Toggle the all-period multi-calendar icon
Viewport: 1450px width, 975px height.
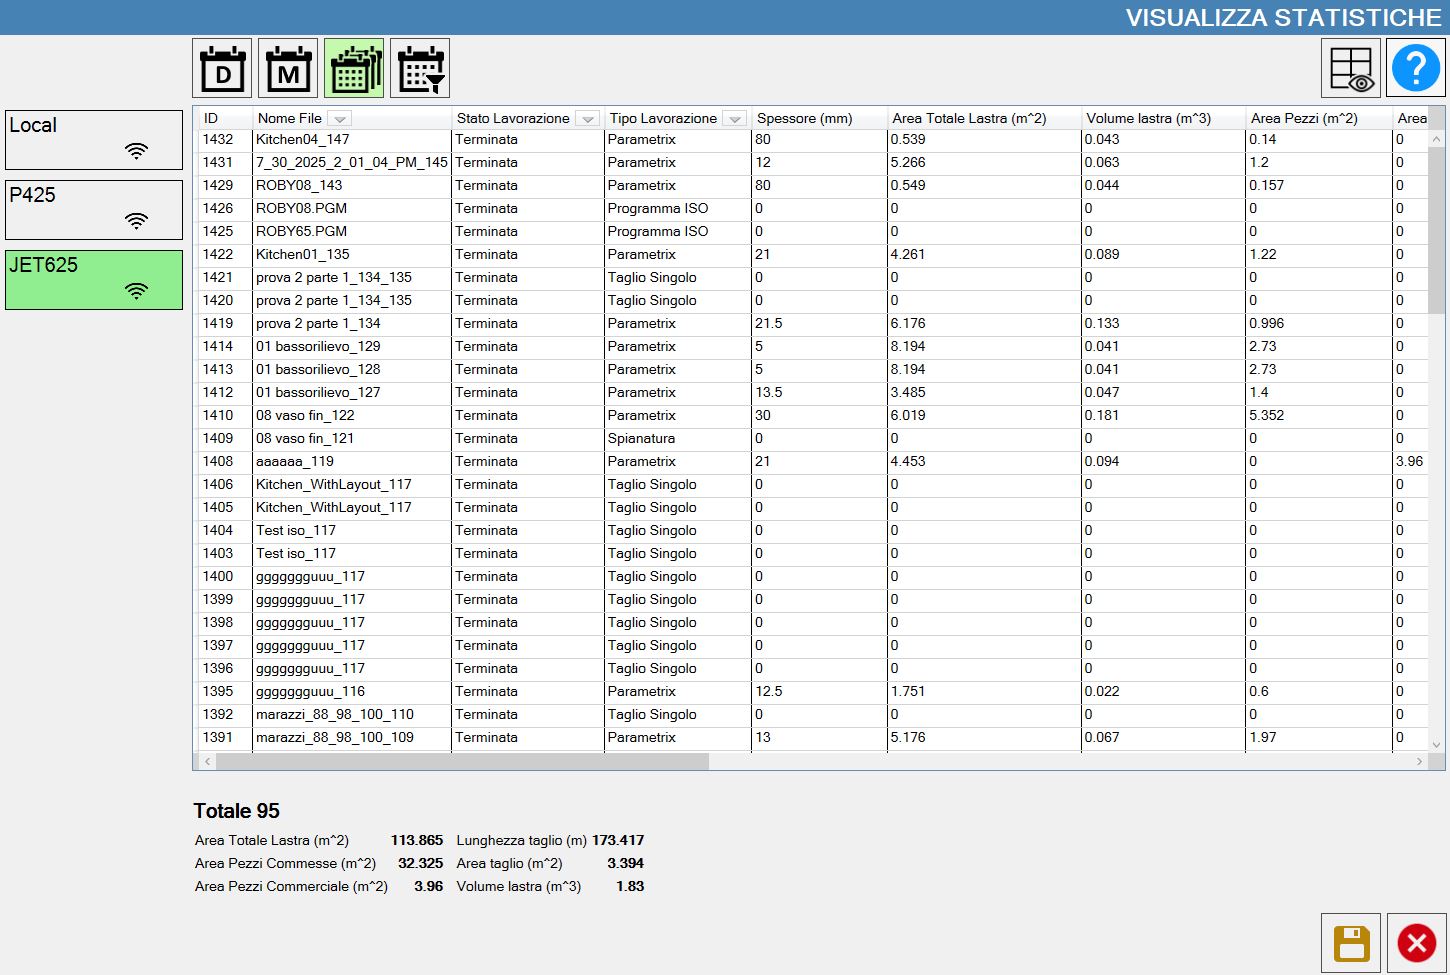point(354,68)
